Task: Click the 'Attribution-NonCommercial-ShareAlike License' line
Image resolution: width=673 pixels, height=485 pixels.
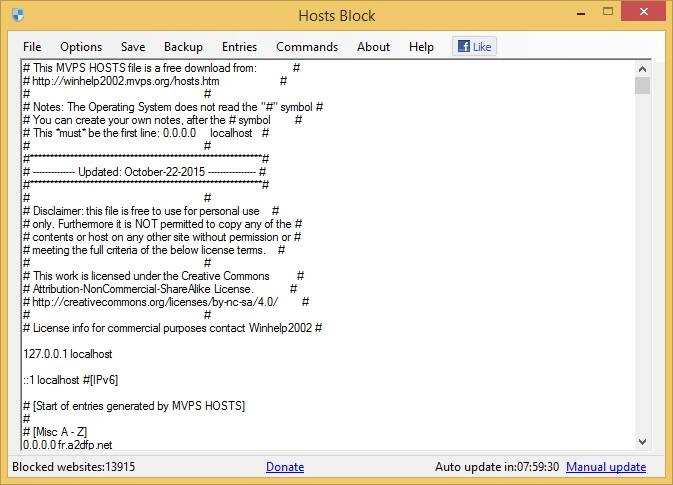Action: pyautogui.click(x=160, y=289)
